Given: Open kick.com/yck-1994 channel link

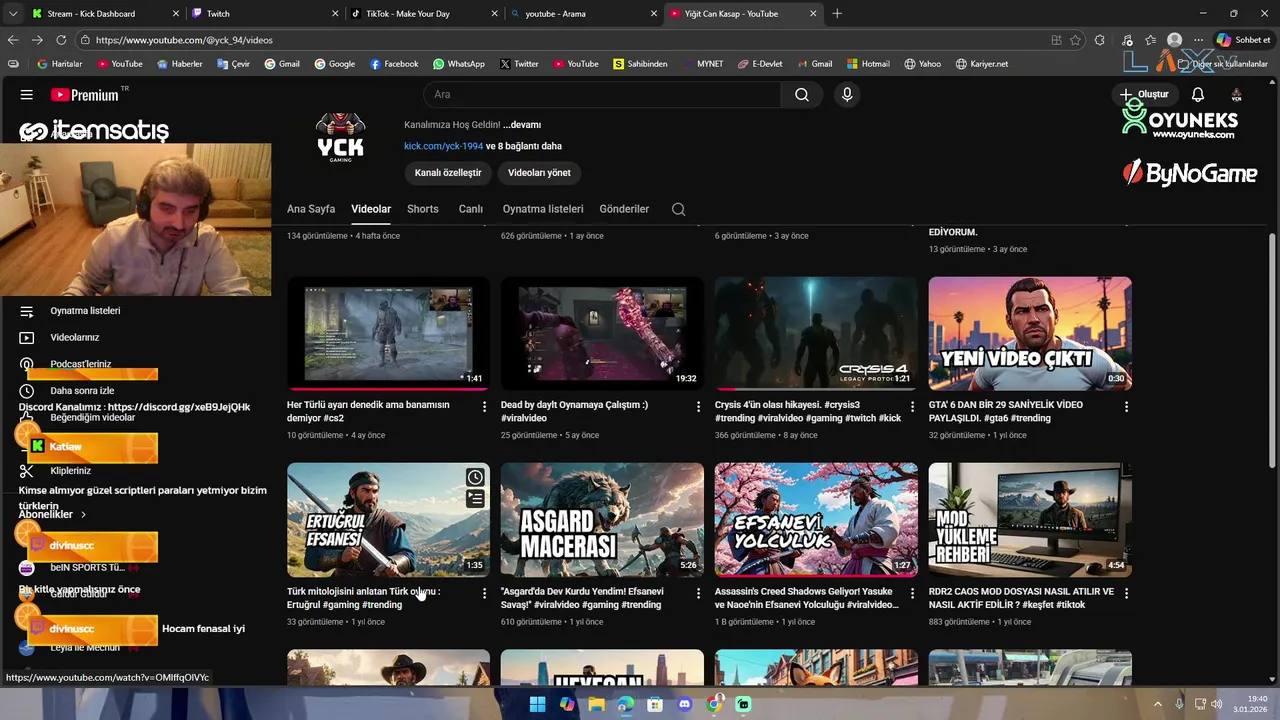Looking at the screenshot, I should pyautogui.click(x=443, y=146).
